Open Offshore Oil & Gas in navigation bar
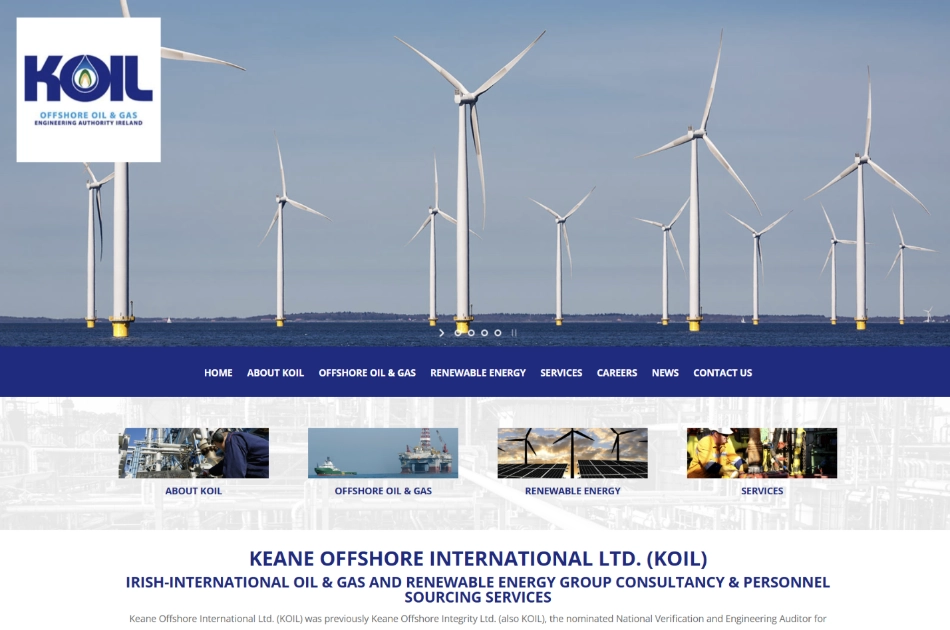Screen dimensions: 950x630 tap(367, 373)
